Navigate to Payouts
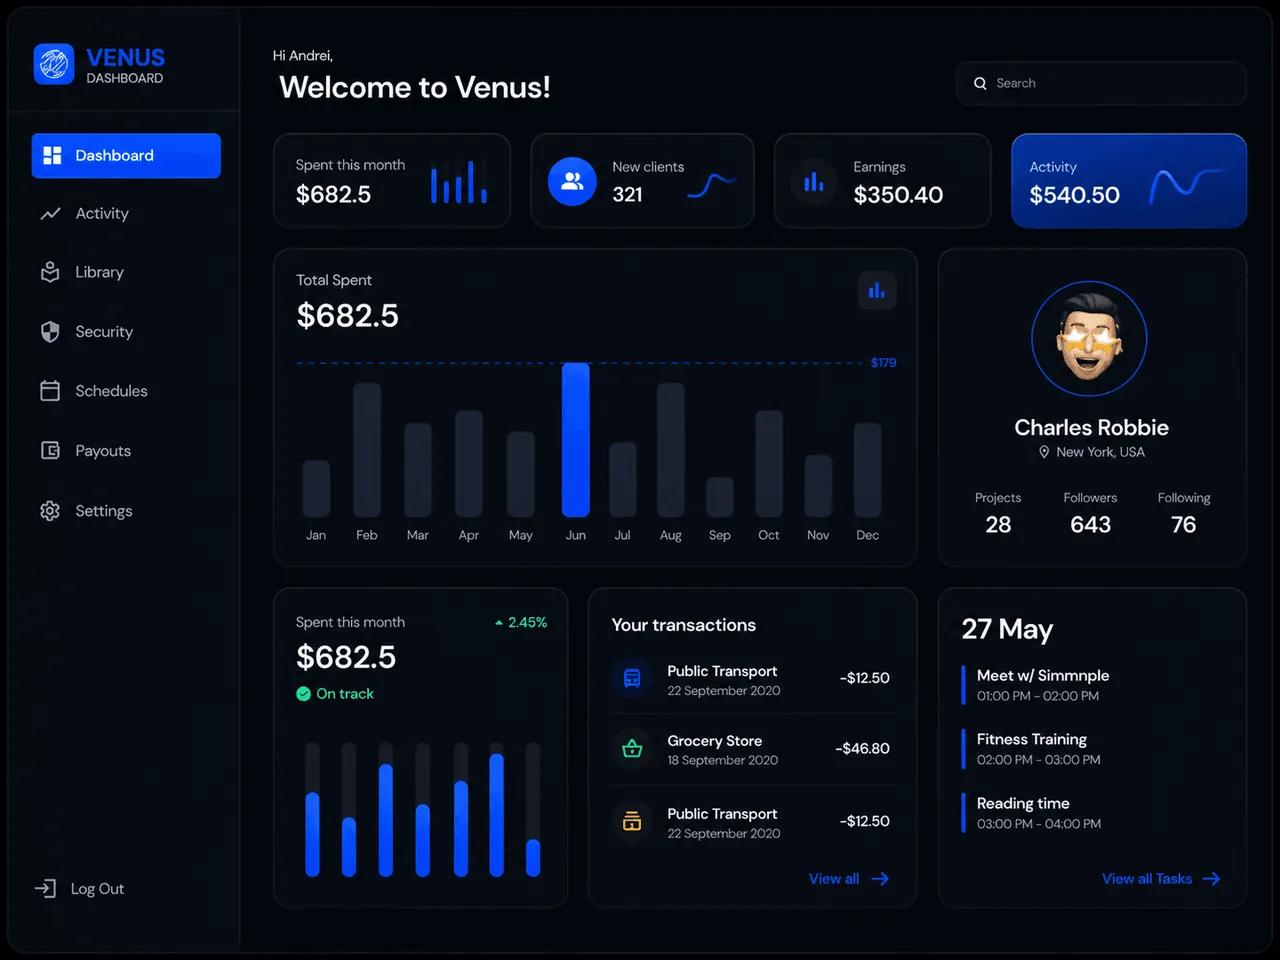The image size is (1280, 960). (86, 451)
